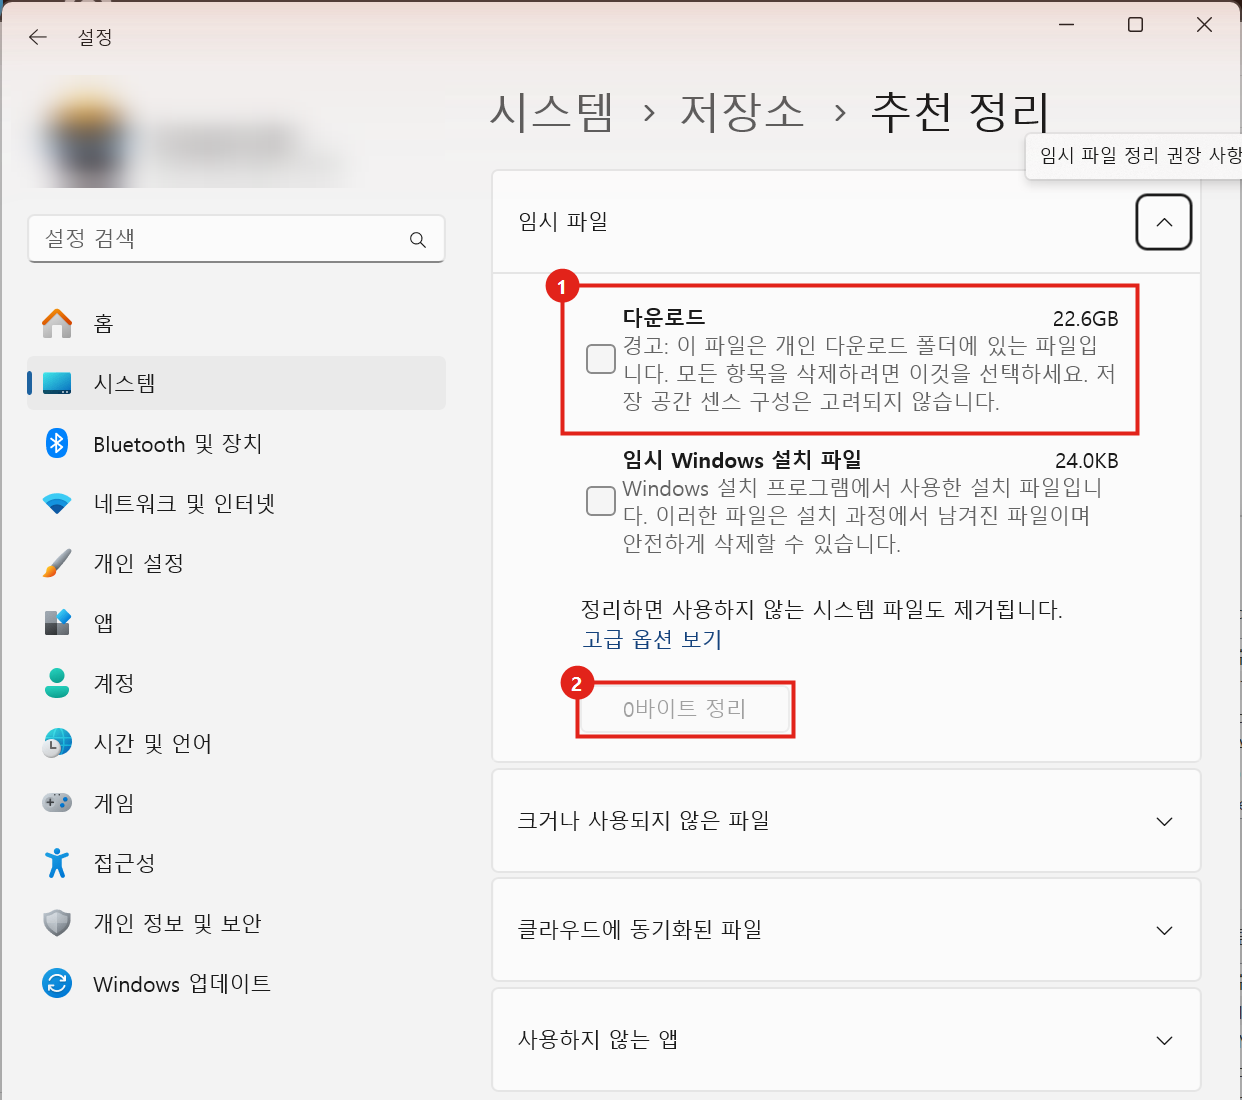Collapse the 임시 파일 section chevron
The image size is (1242, 1100).
1164,222
